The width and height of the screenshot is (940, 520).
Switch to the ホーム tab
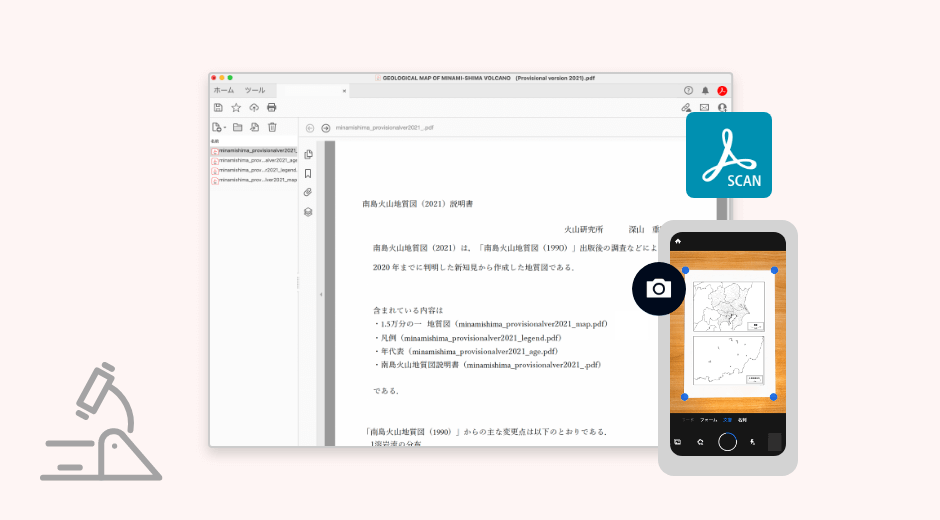coord(224,91)
